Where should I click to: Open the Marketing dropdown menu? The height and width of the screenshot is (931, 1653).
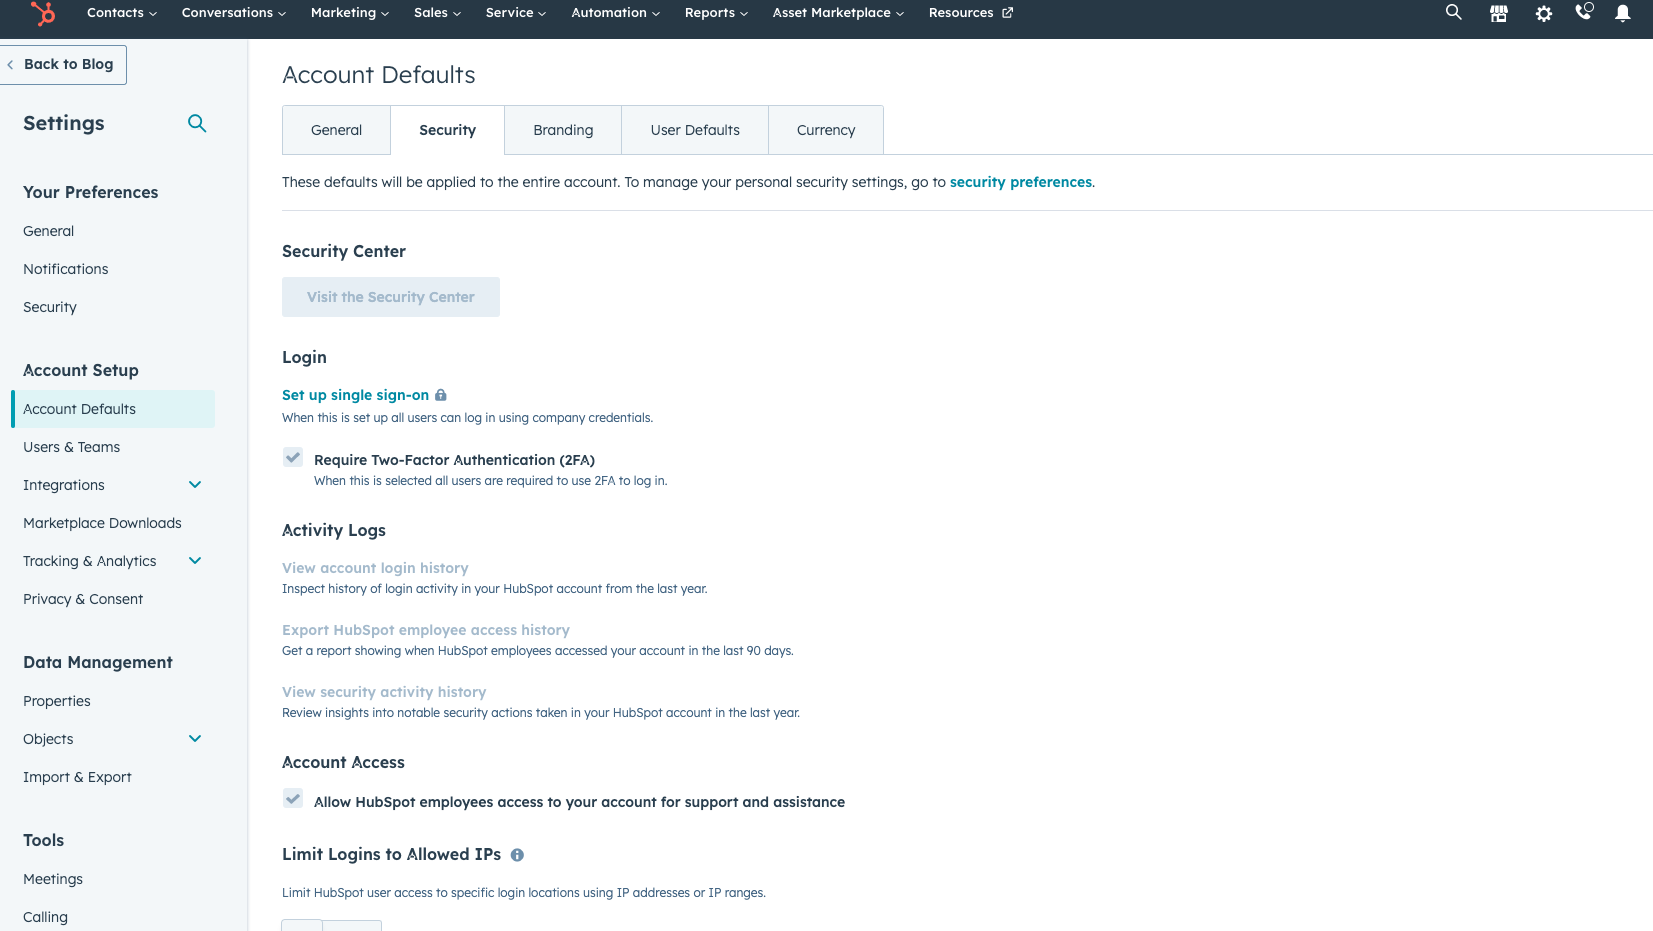tap(350, 13)
